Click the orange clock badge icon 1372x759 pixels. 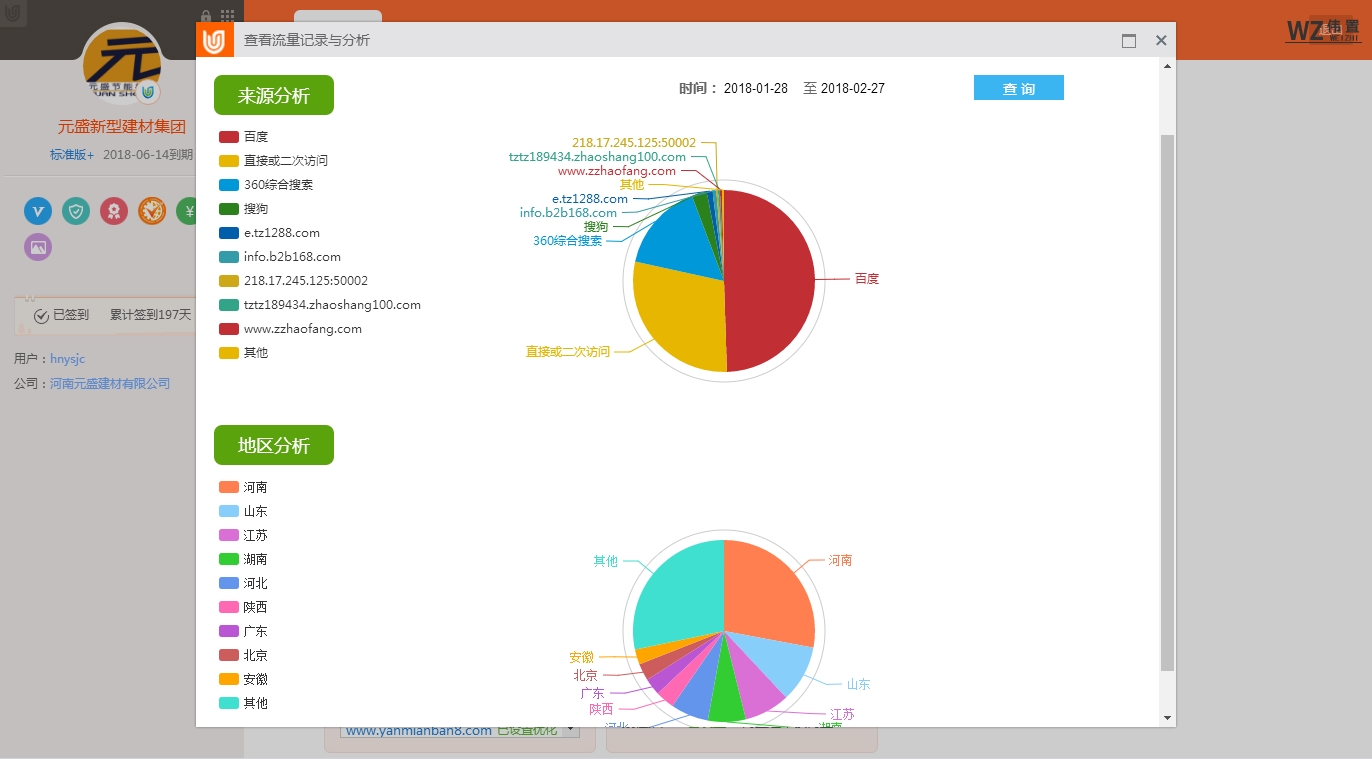[x=152, y=211]
